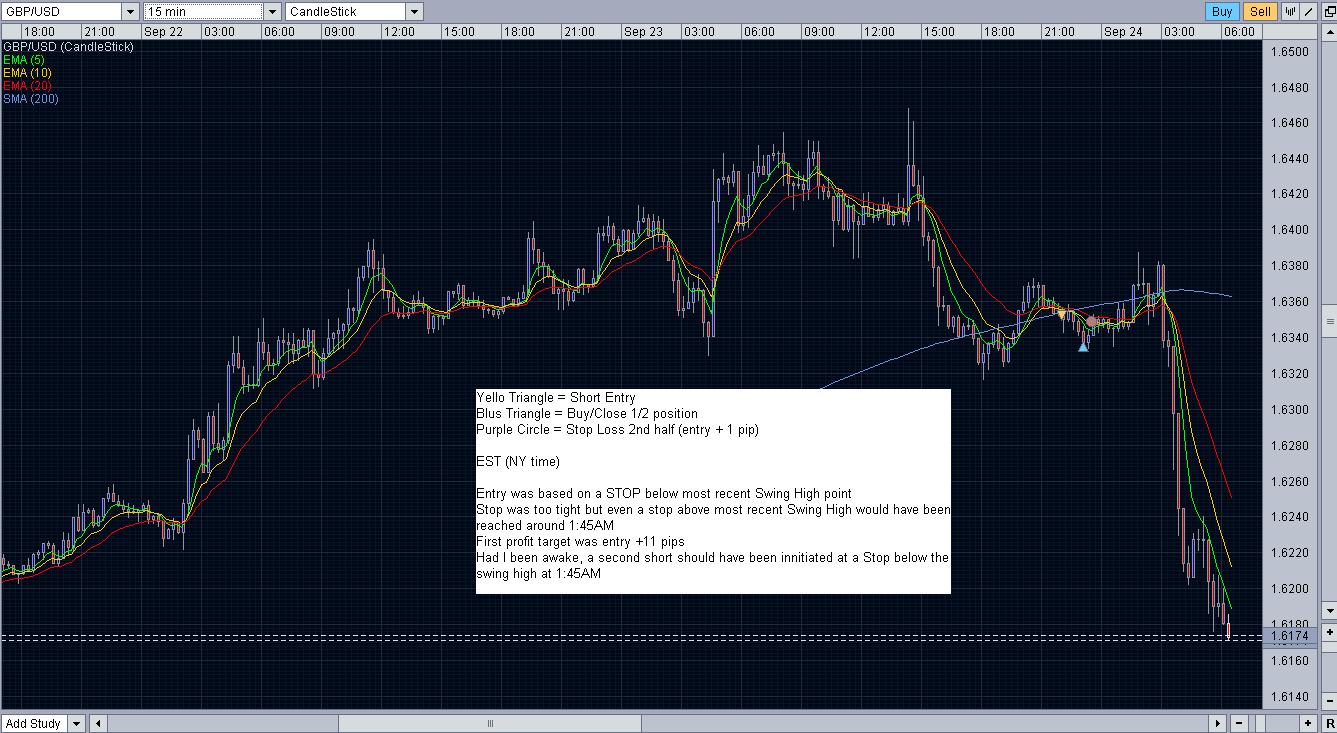Click the vertical scroll up arrow
This screenshot has height=733, width=1337.
click(1330, 34)
